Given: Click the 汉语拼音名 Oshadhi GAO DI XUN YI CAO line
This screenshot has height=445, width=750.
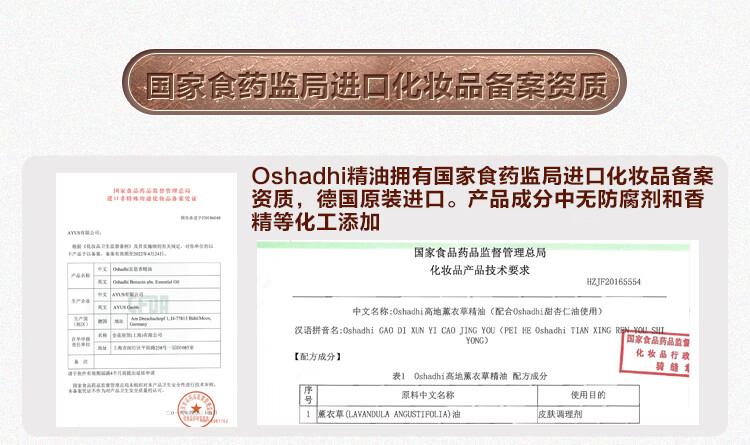Looking at the screenshot, I should point(479,335).
